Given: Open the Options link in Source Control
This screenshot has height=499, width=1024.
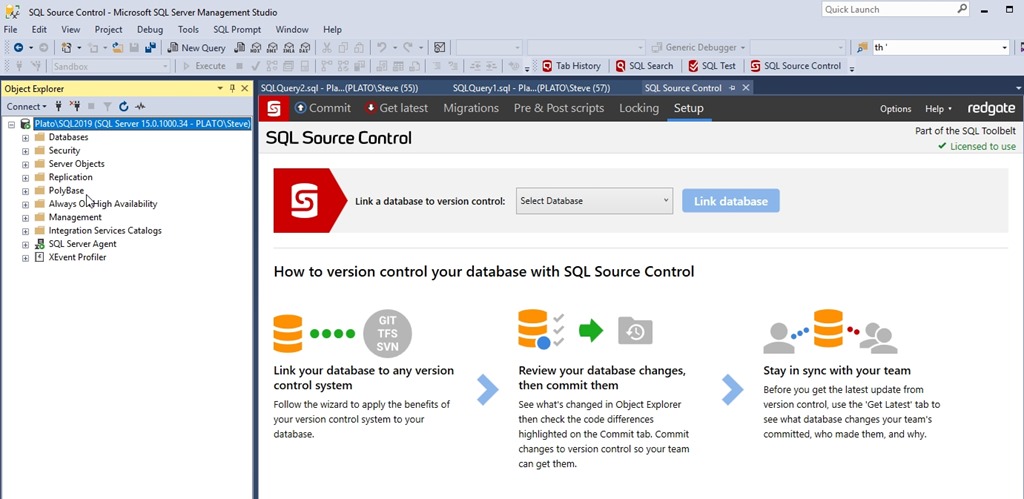Looking at the screenshot, I should coord(895,109).
